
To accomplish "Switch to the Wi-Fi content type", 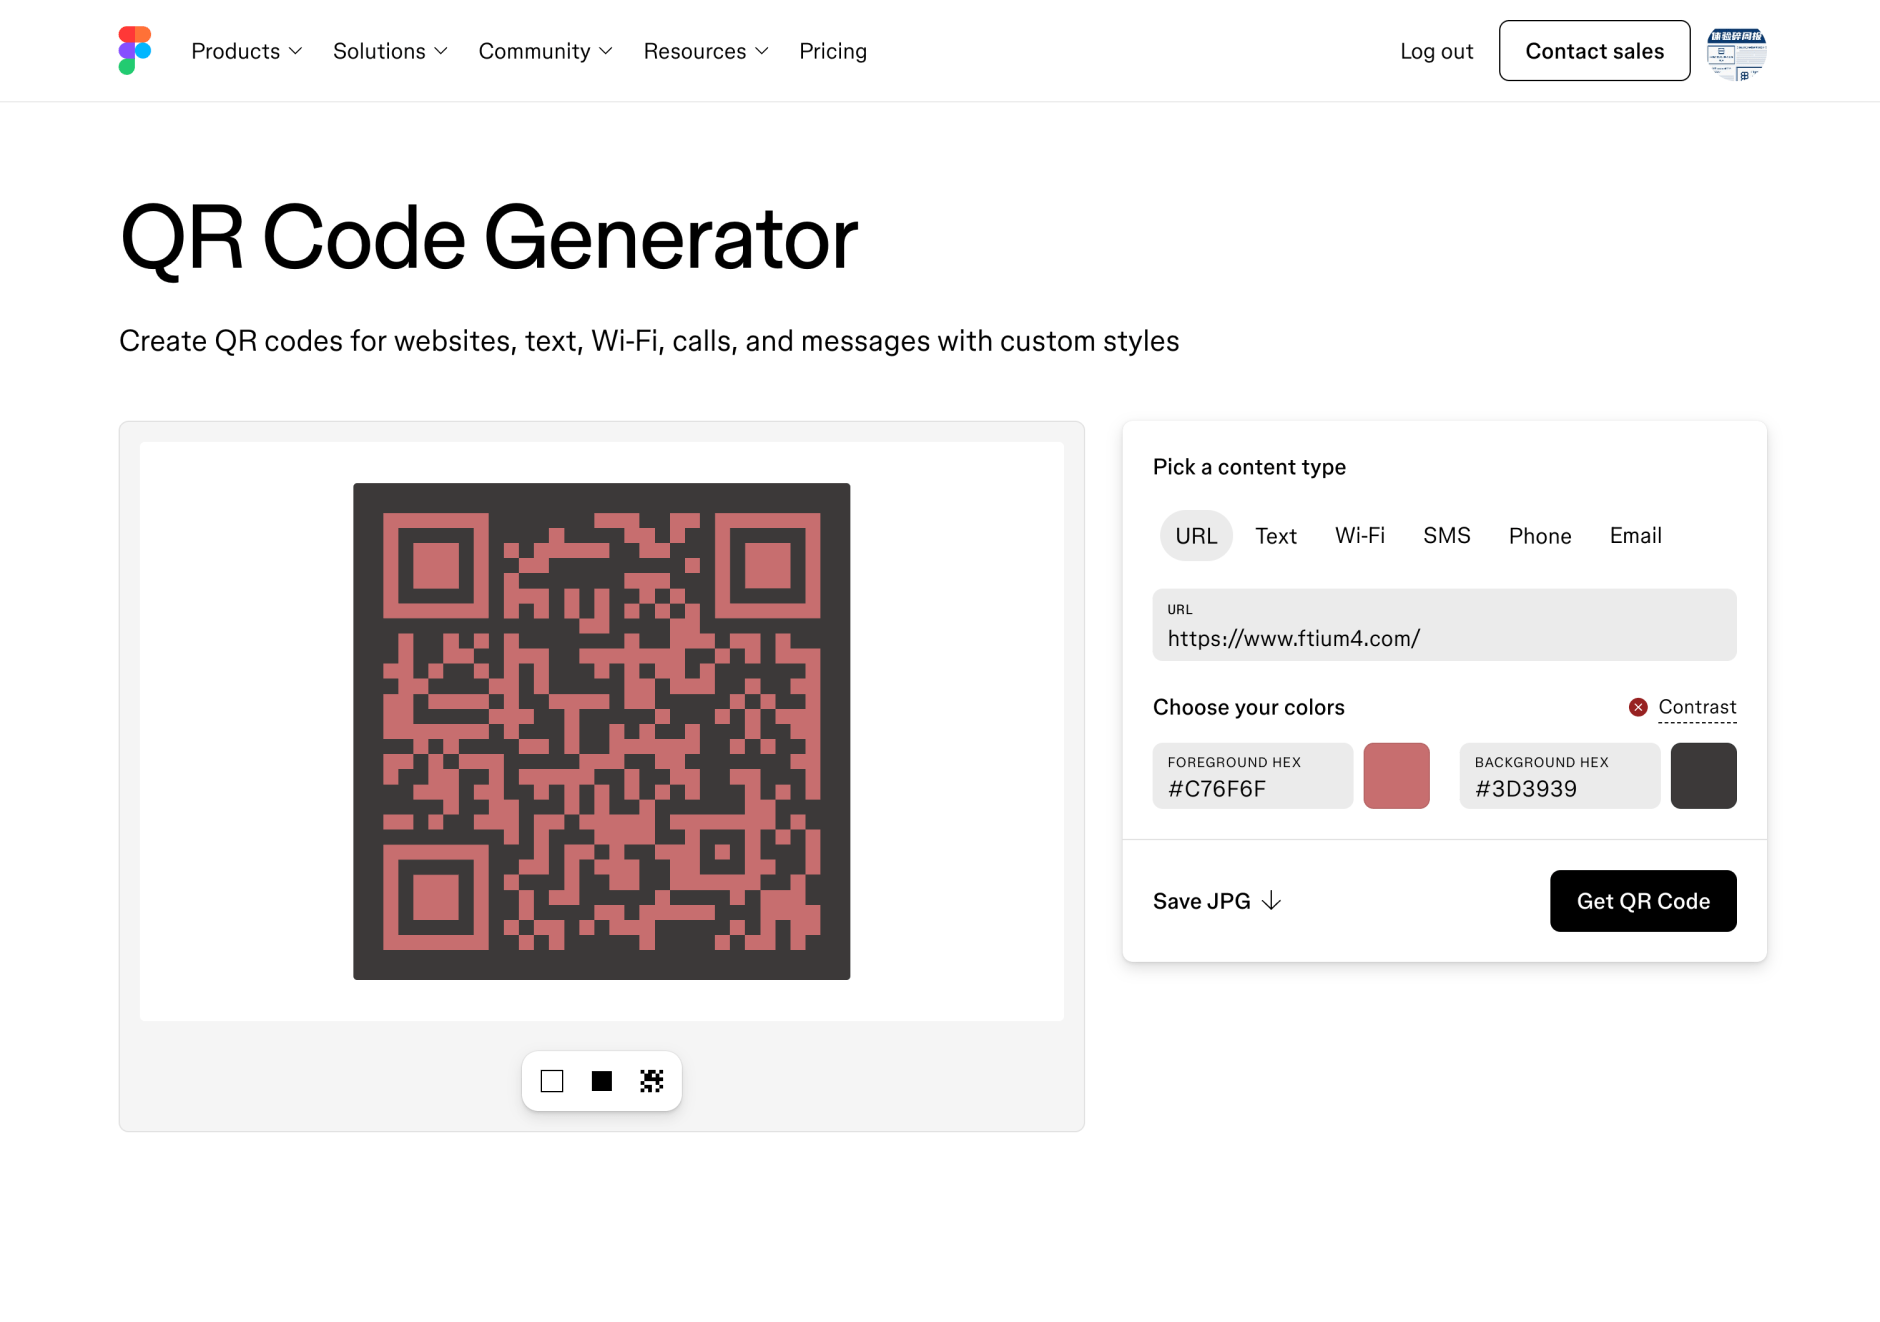I will [1360, 536].
